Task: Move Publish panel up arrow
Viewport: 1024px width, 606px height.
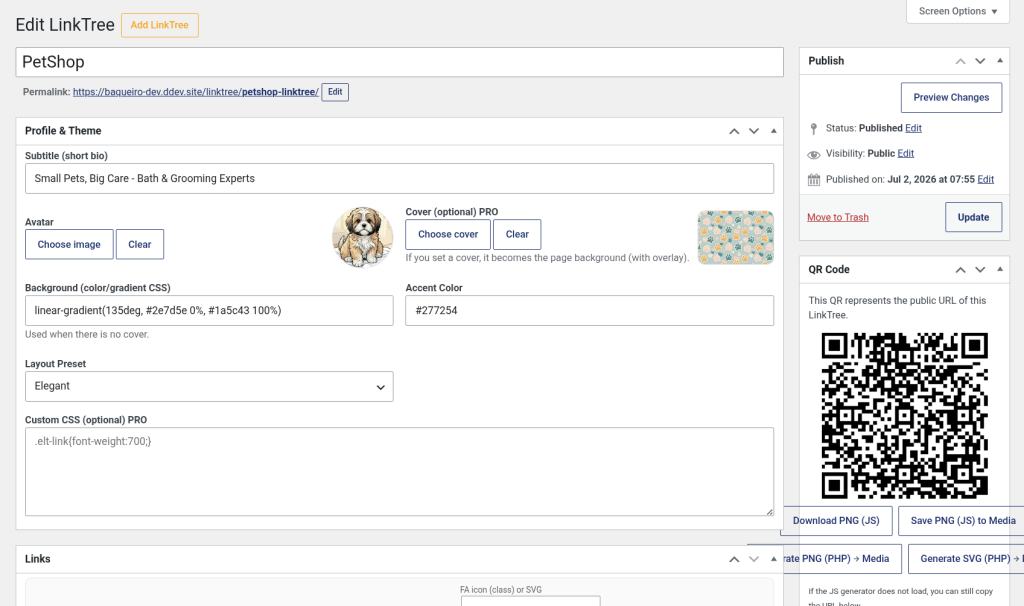Action: [x=960, y=61]
